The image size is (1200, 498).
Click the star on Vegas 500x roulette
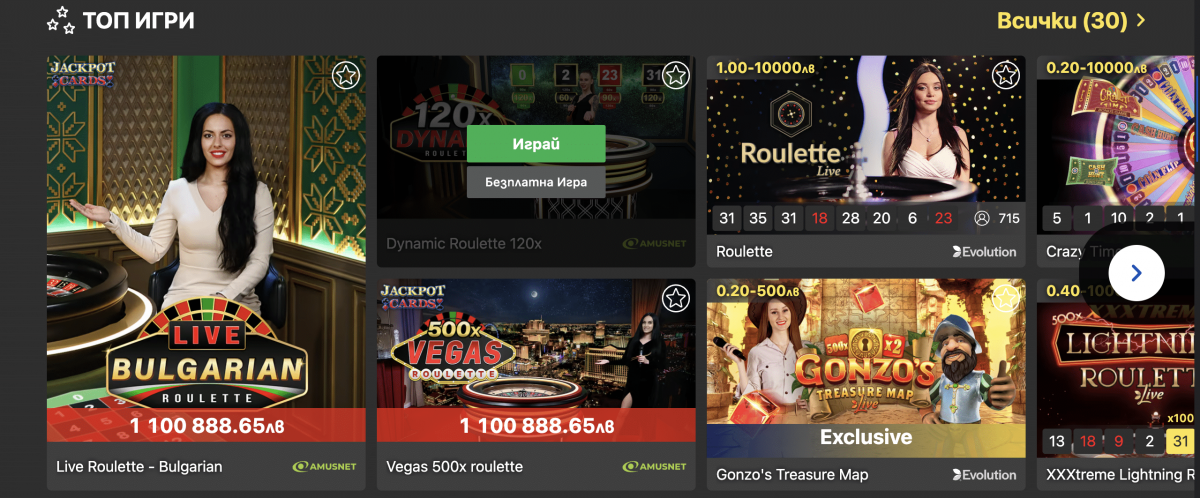(675, 298)
